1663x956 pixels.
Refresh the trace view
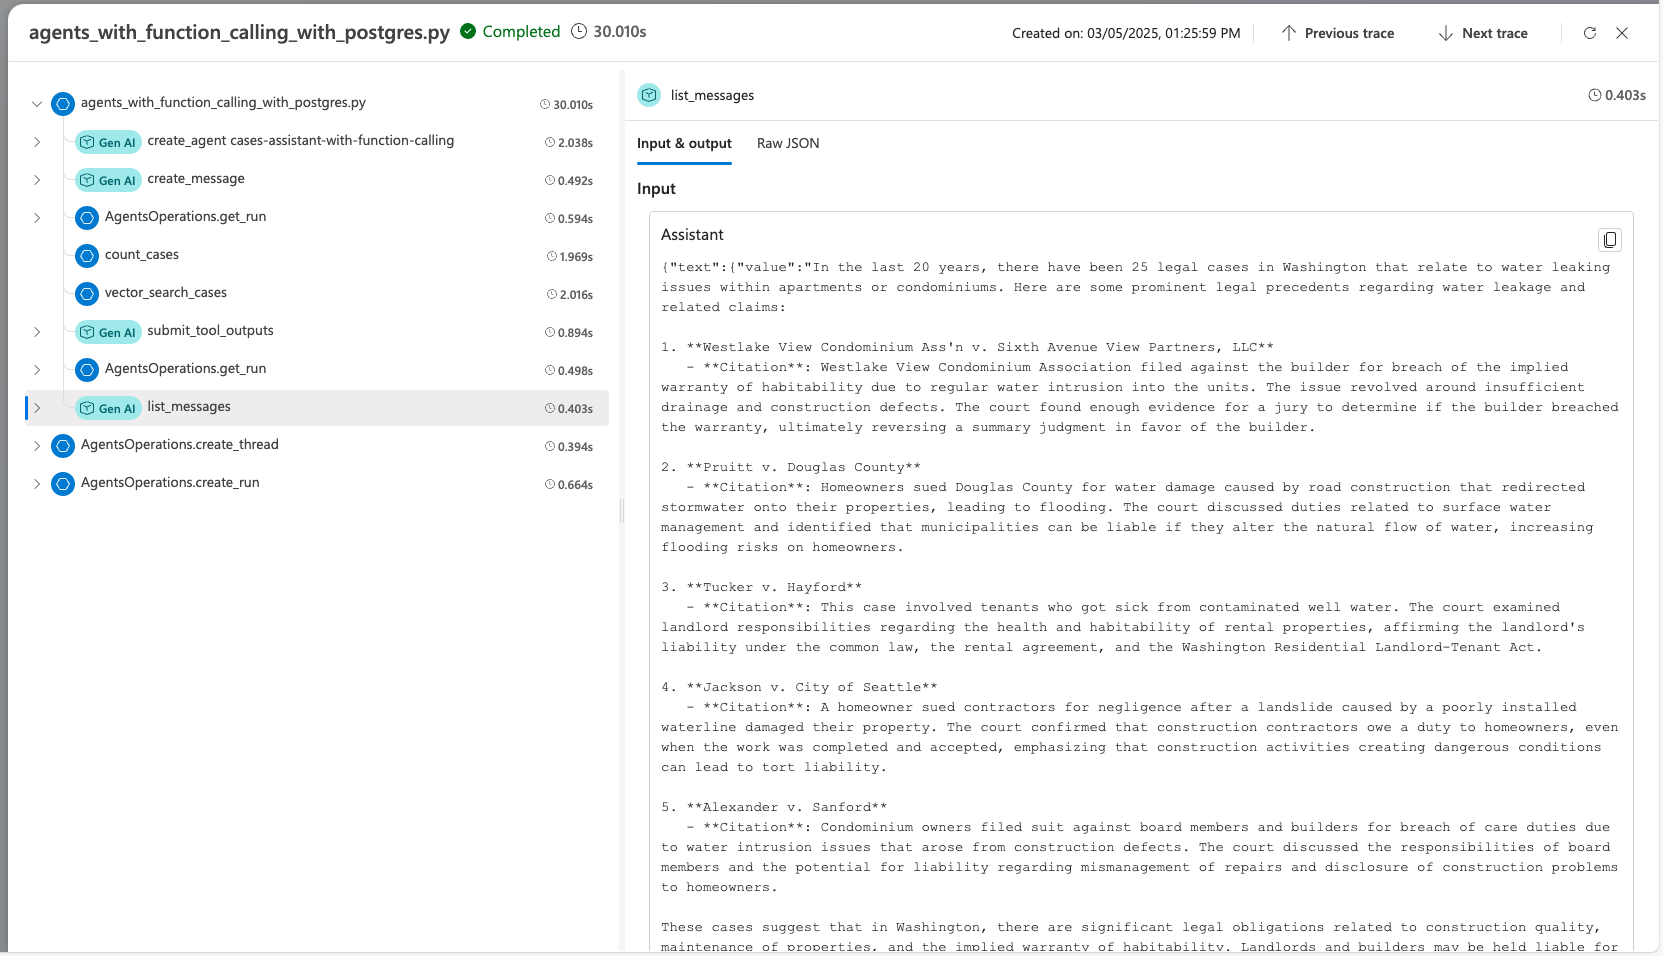pos(1589,33)
